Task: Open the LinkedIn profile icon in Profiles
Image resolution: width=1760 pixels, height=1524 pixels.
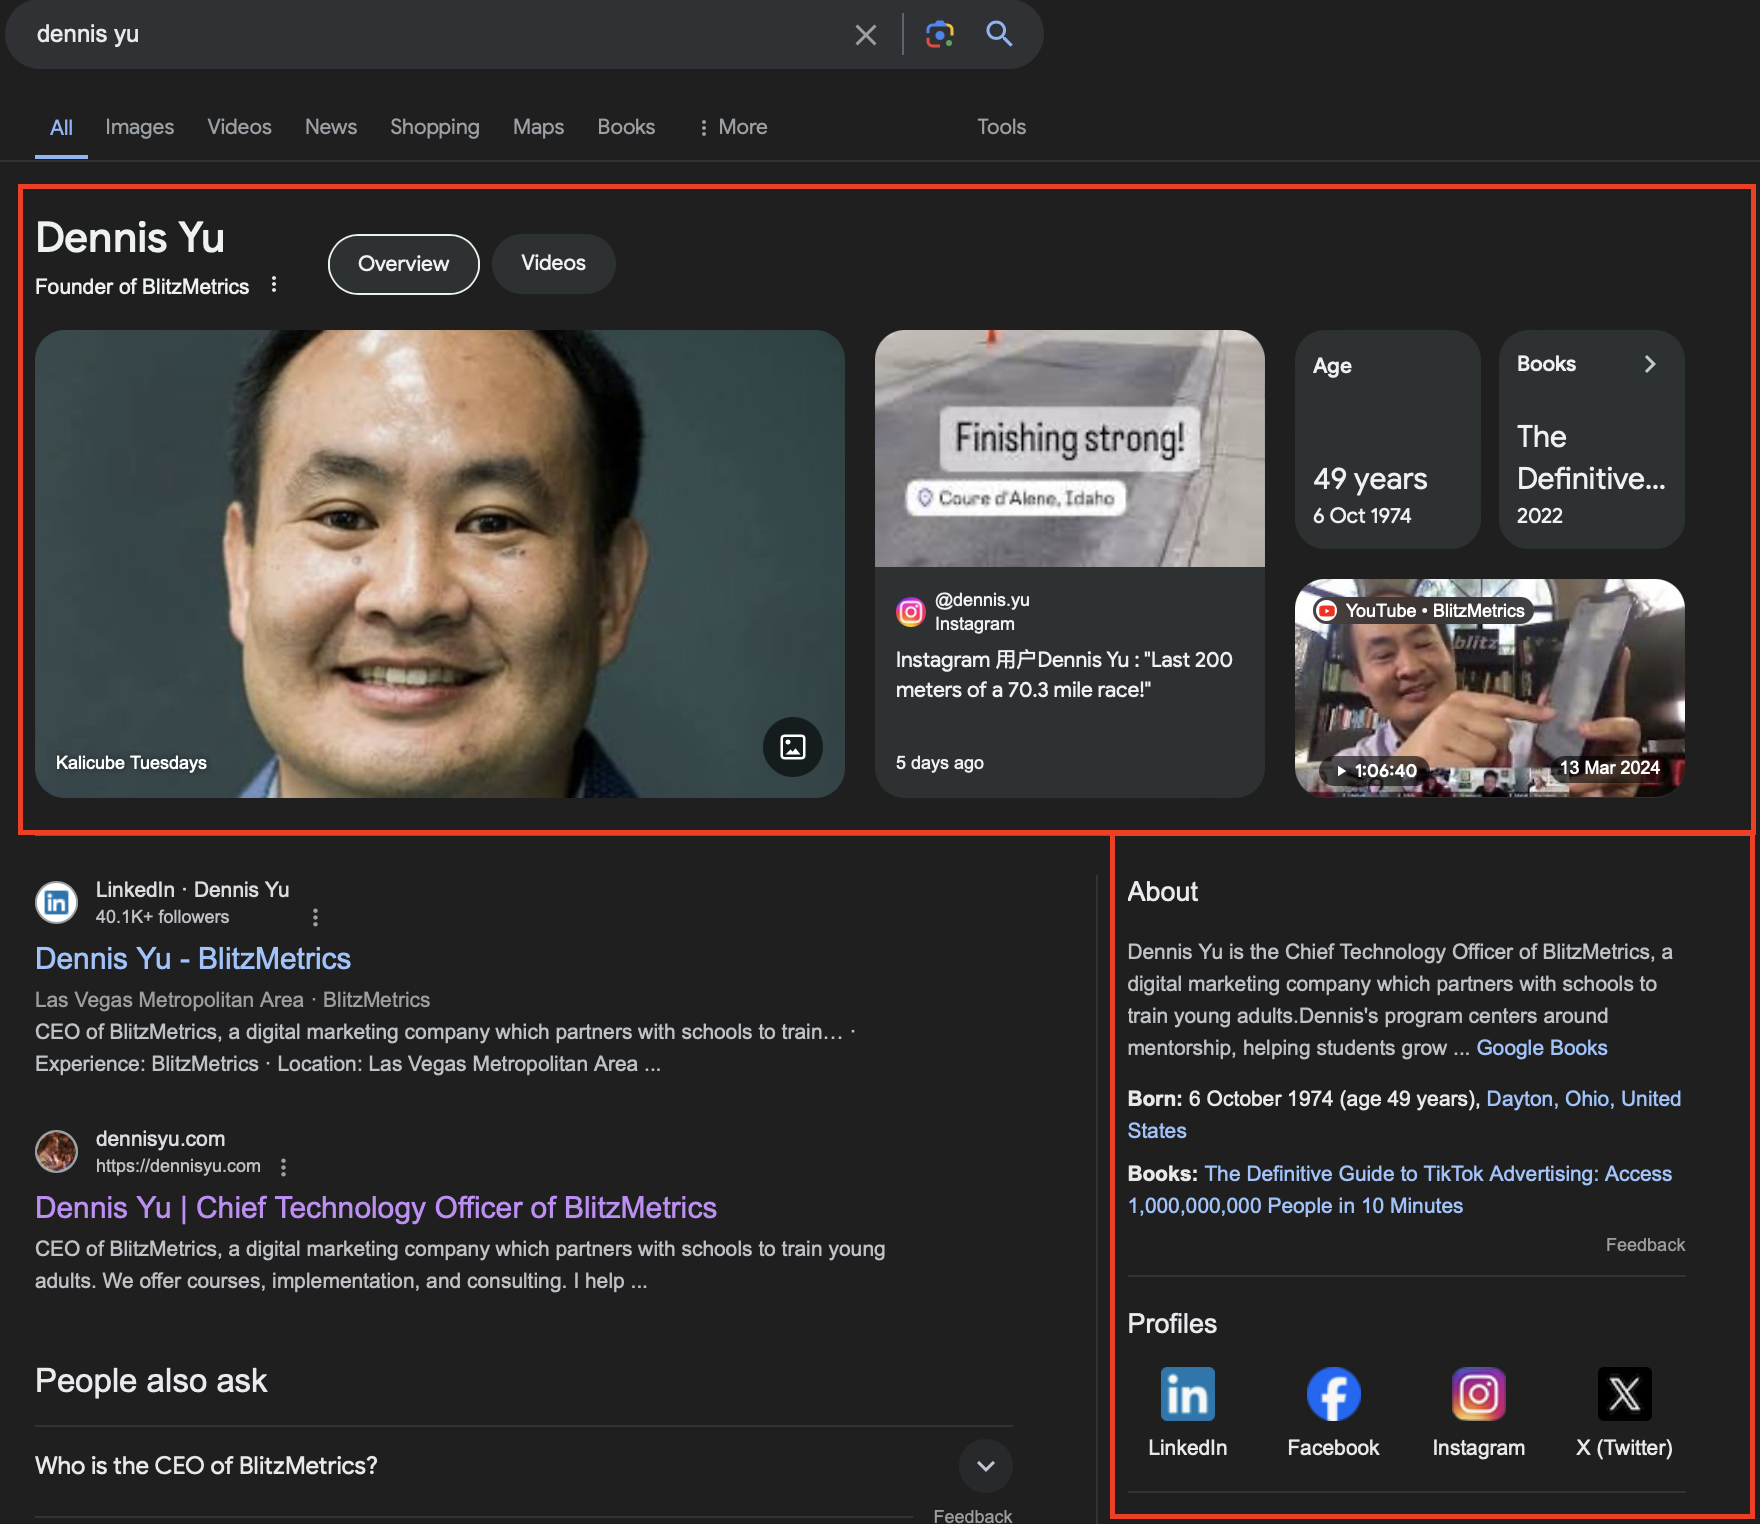Action: coord(1187,1393)
